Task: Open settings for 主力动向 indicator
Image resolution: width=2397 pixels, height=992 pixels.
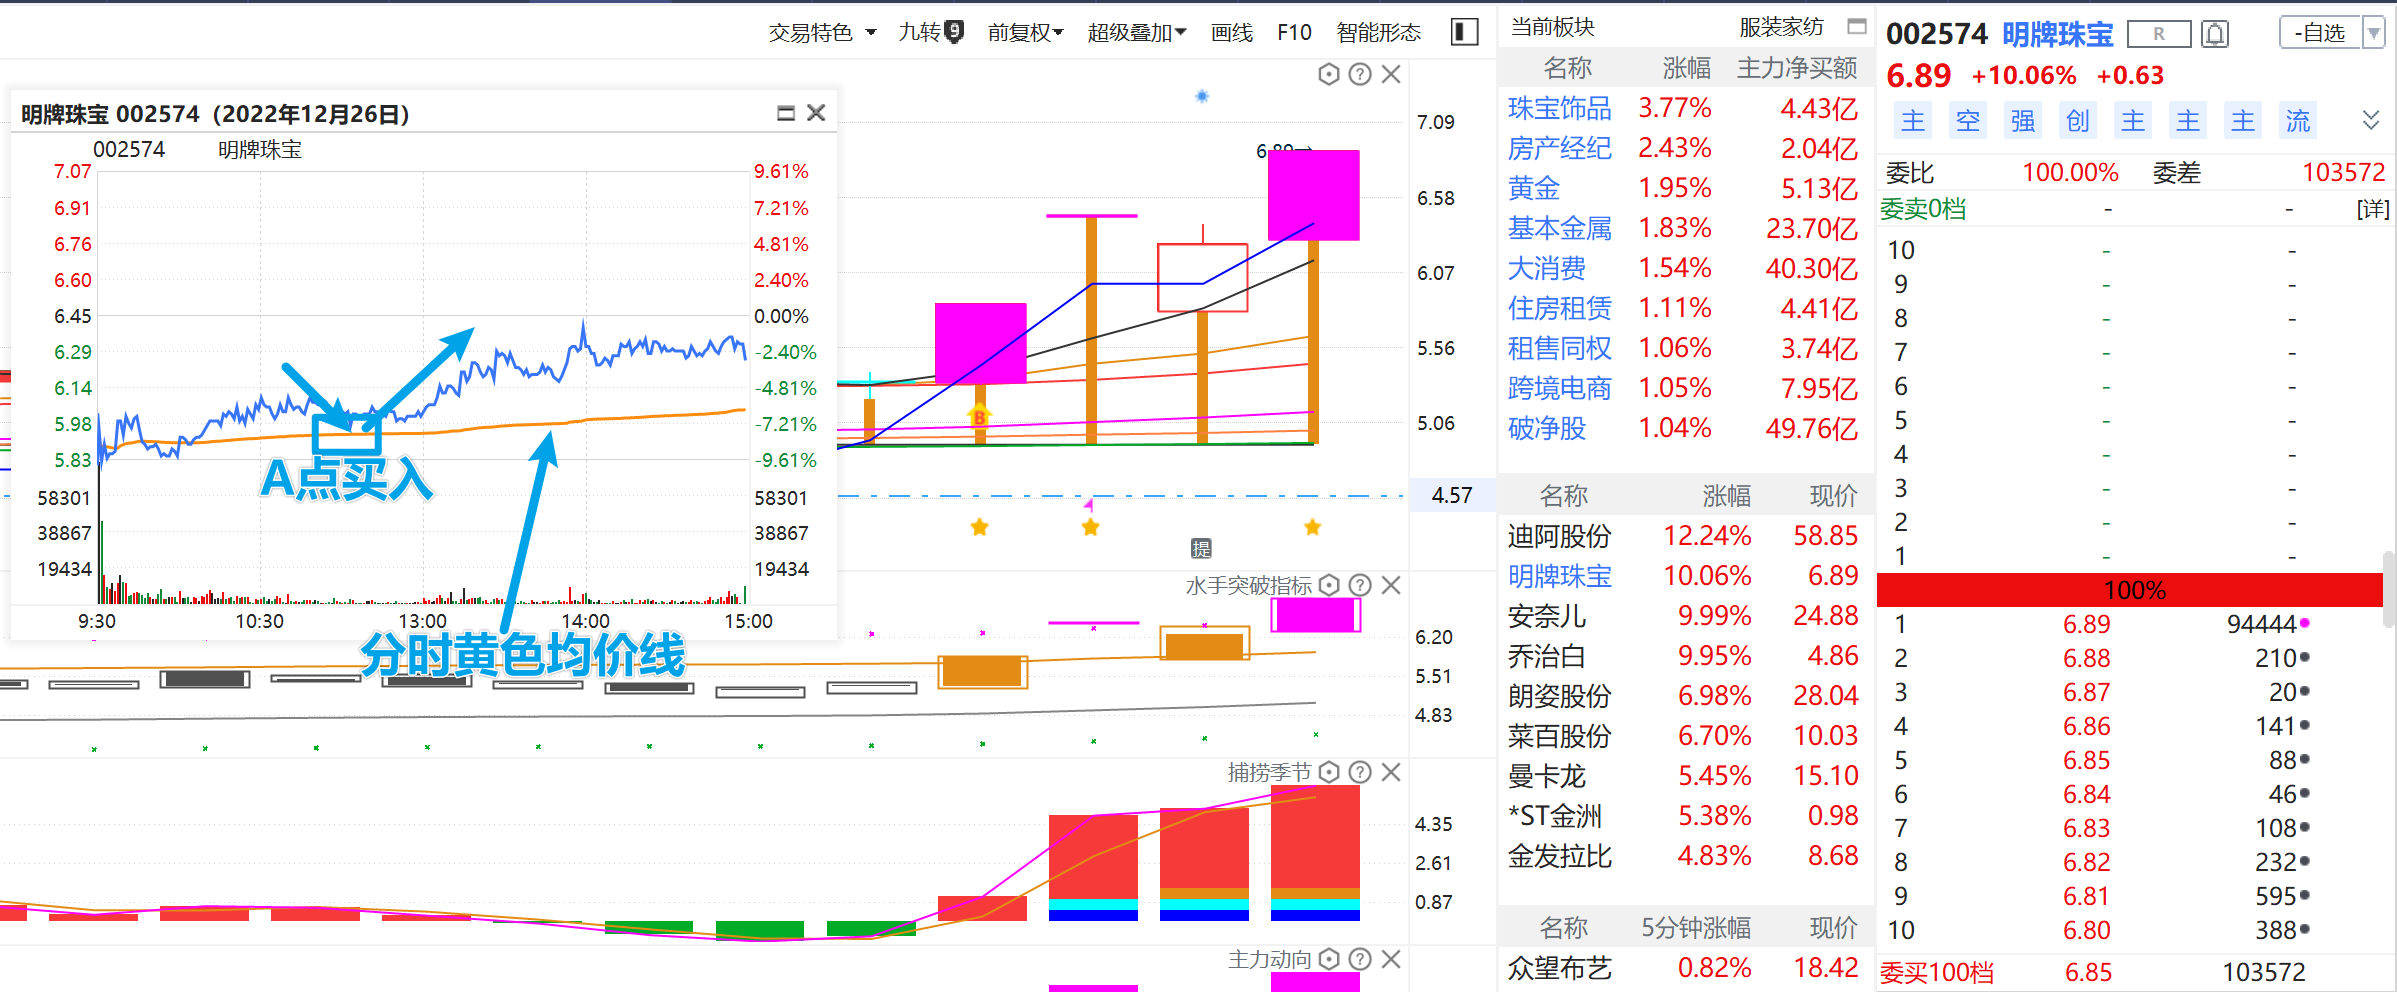Action: click(x=1329, y=959)
